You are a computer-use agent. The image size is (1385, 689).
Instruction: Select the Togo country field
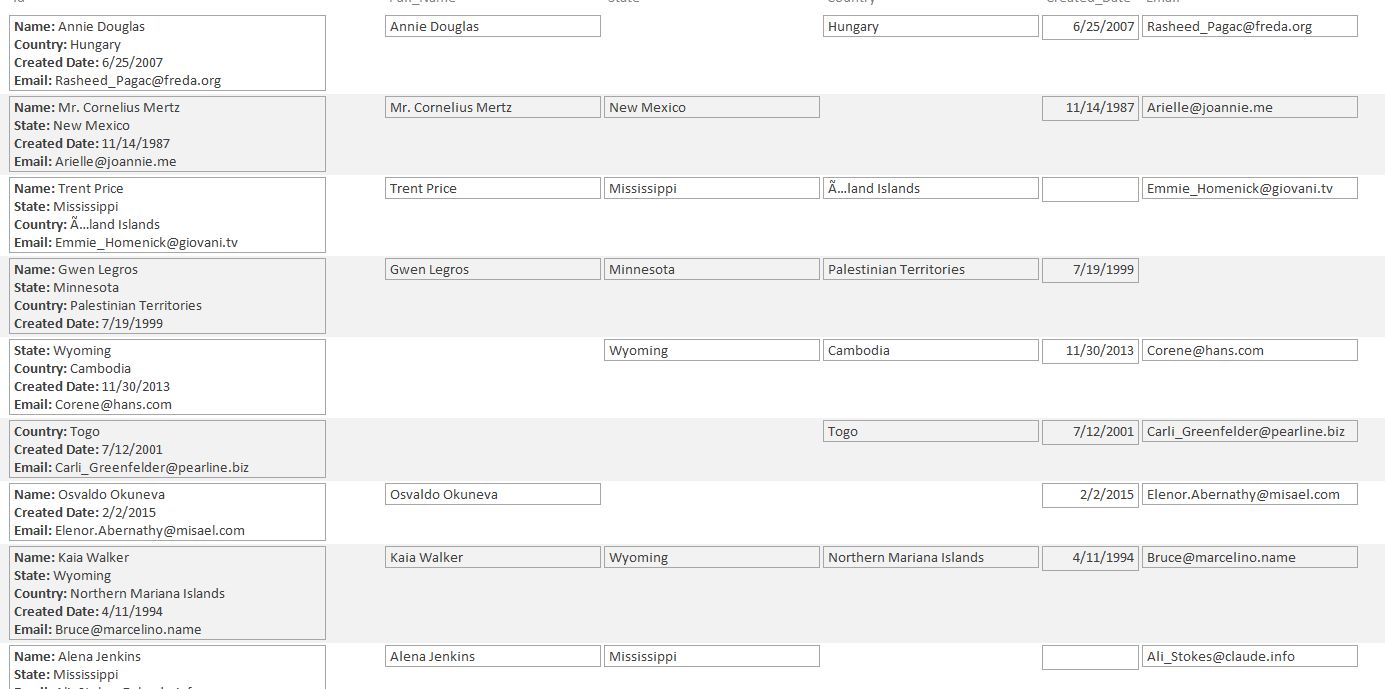coord(931,431)
